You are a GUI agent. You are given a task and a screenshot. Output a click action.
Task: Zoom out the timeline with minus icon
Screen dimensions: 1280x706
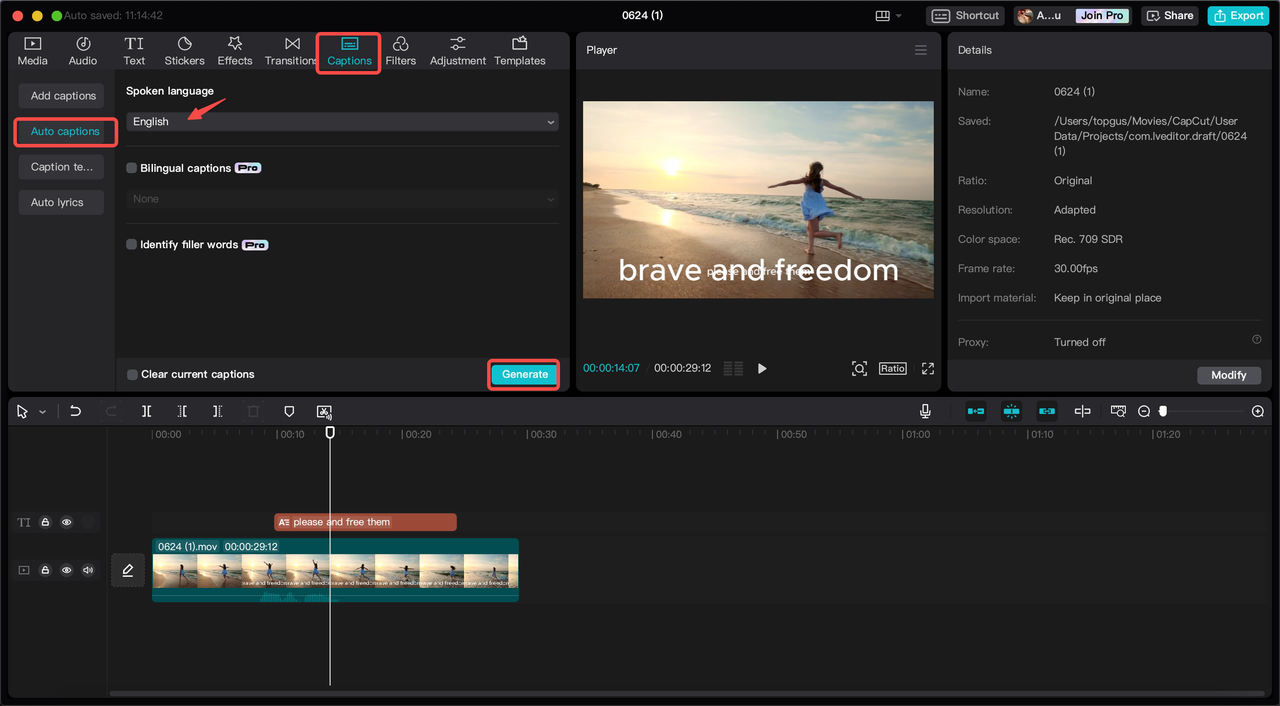1144,411
